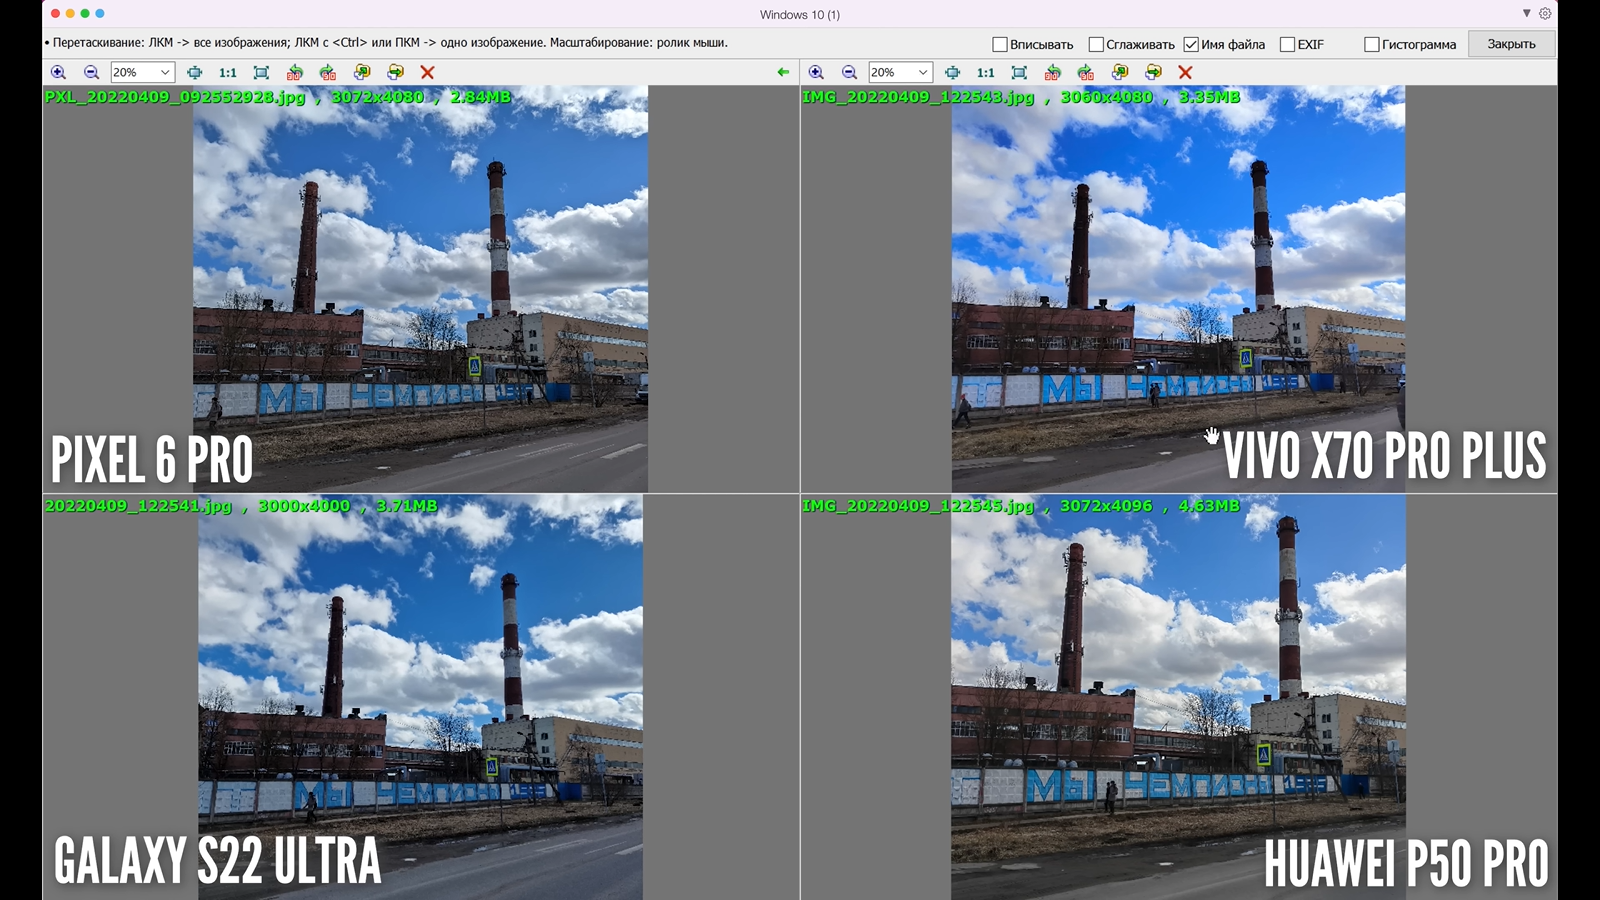The width and height of the screenshot is (1600, 900).
Task: Click the red X in left pane toolbar
Action: pyautogui.click(x=427, y=72)
